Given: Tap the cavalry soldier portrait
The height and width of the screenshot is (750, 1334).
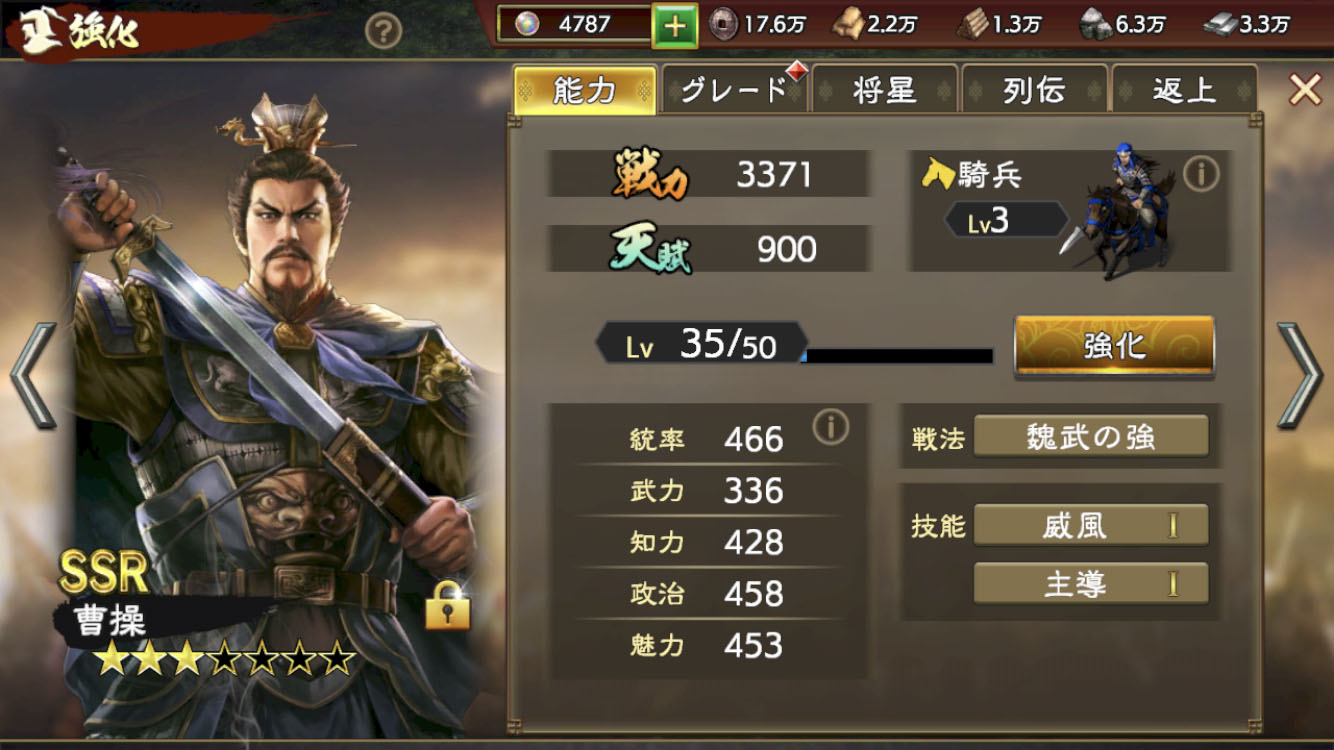Looking at the screenshot, I should tap(1126, 210).
